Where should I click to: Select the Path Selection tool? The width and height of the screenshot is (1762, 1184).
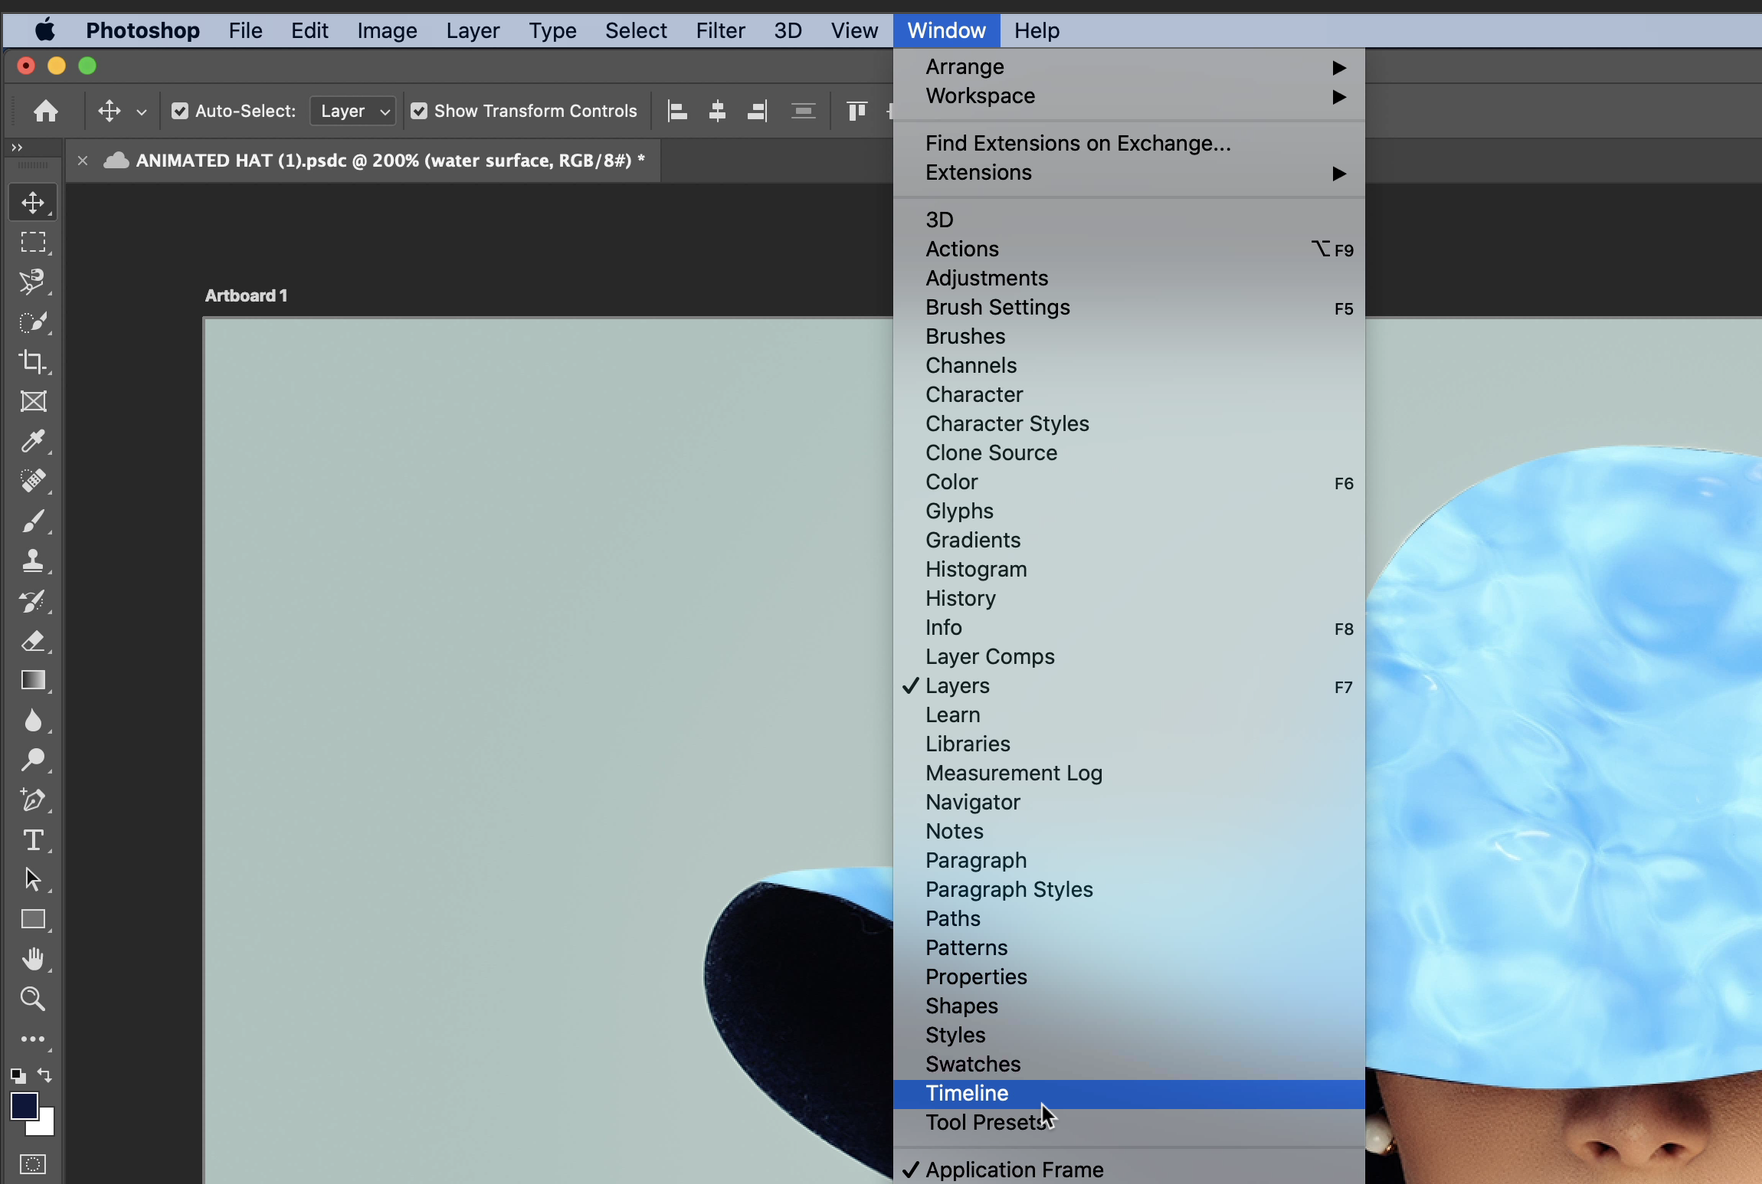tap(33, 880)
